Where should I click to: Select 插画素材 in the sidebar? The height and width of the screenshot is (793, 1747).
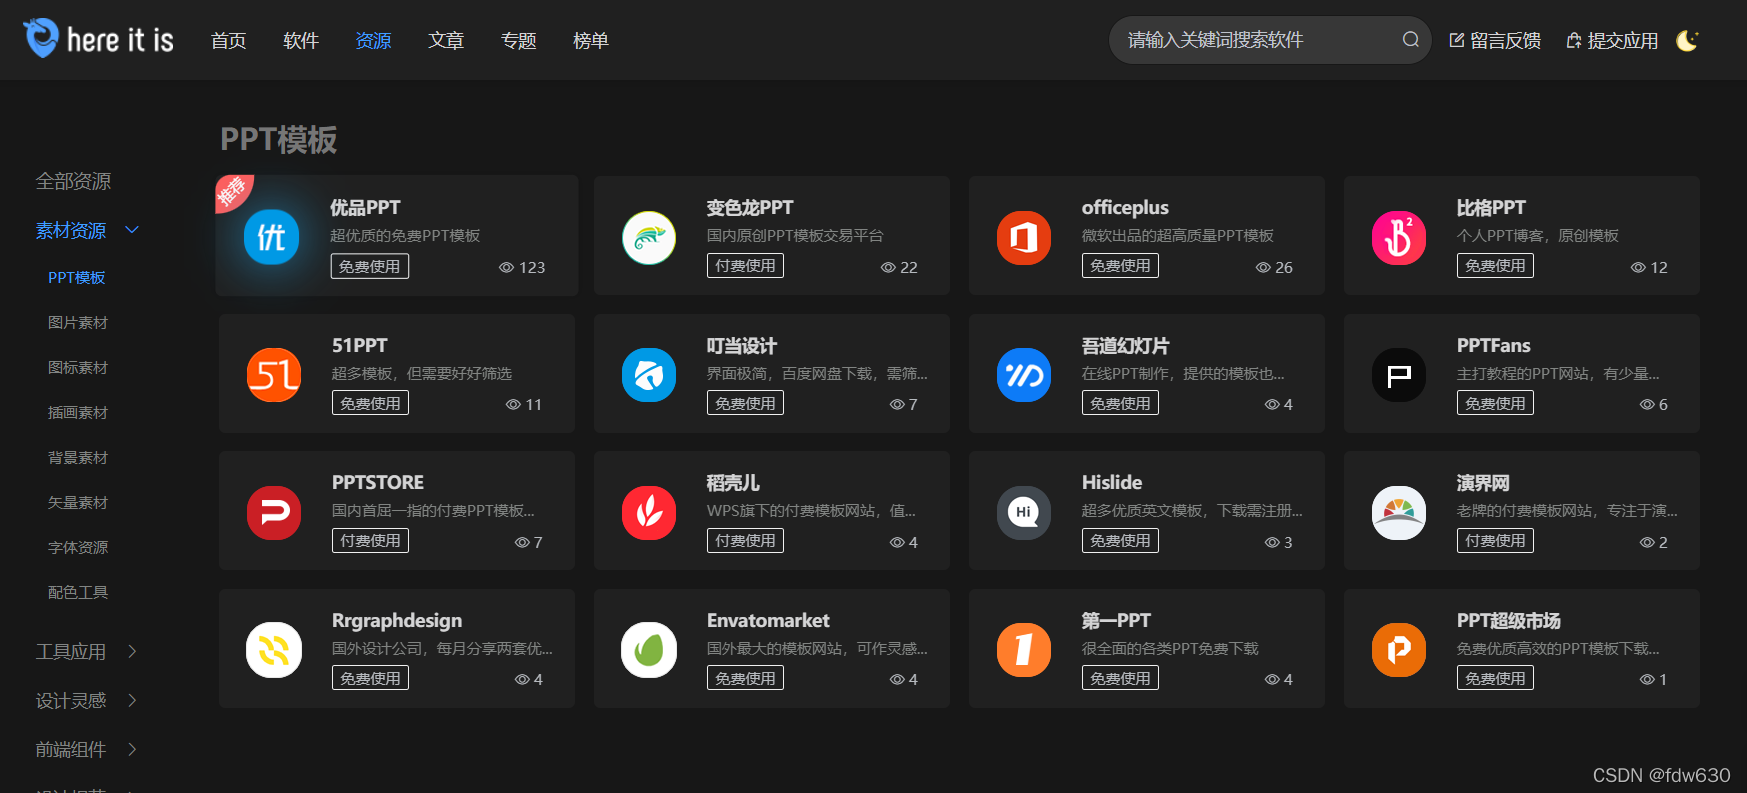pyautogui.click(x=78, y=412)
